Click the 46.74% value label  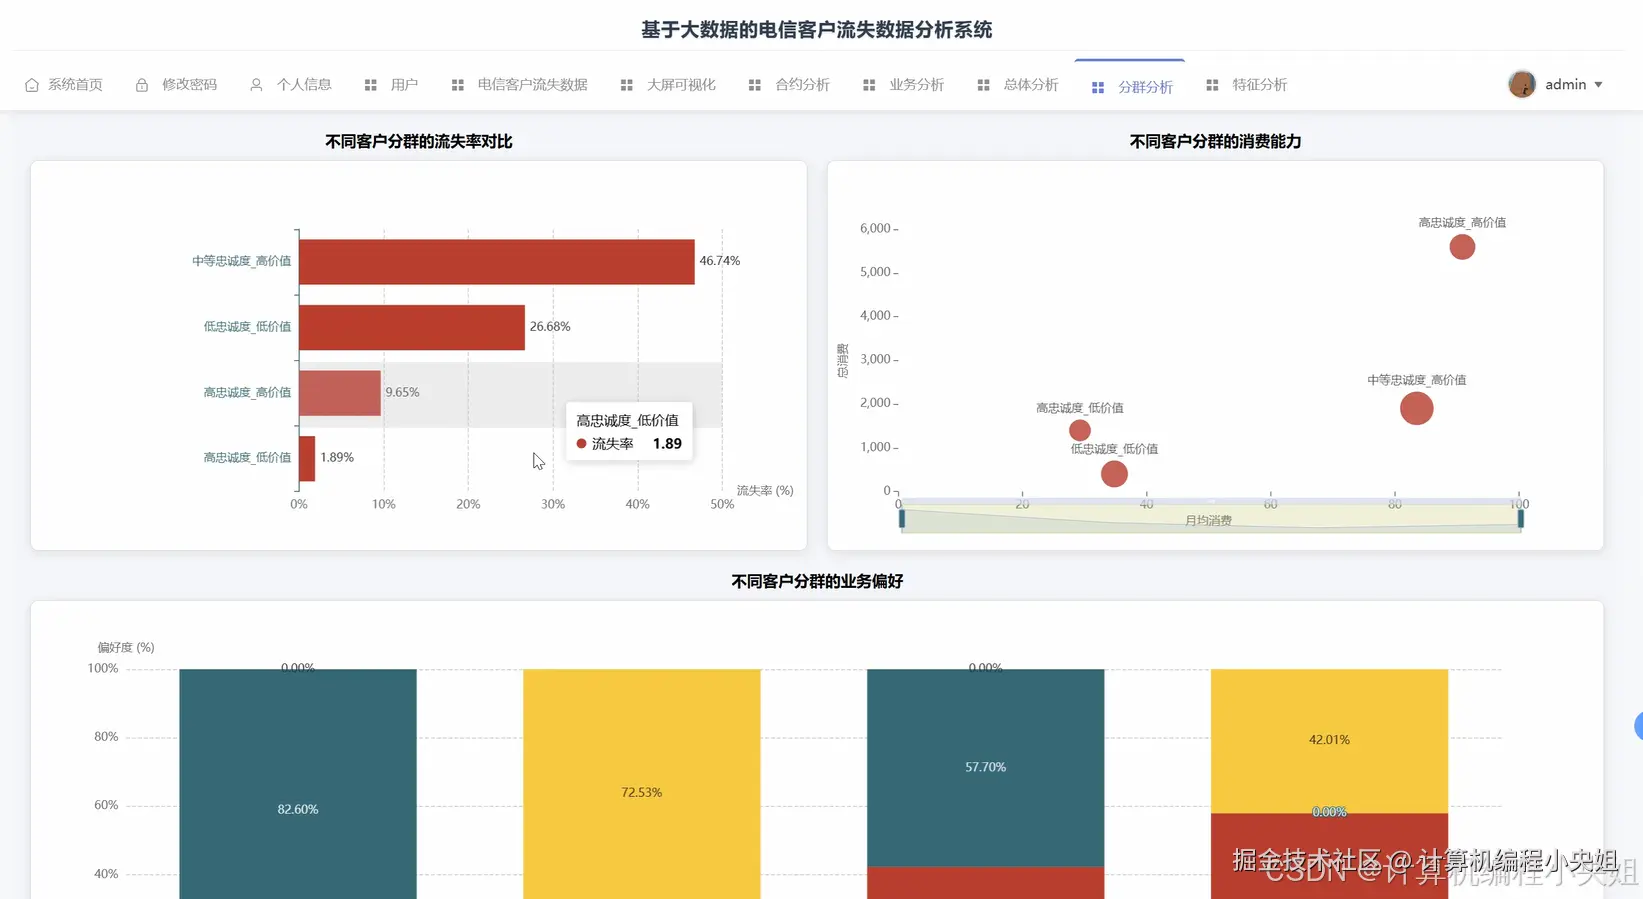point(720,261)
